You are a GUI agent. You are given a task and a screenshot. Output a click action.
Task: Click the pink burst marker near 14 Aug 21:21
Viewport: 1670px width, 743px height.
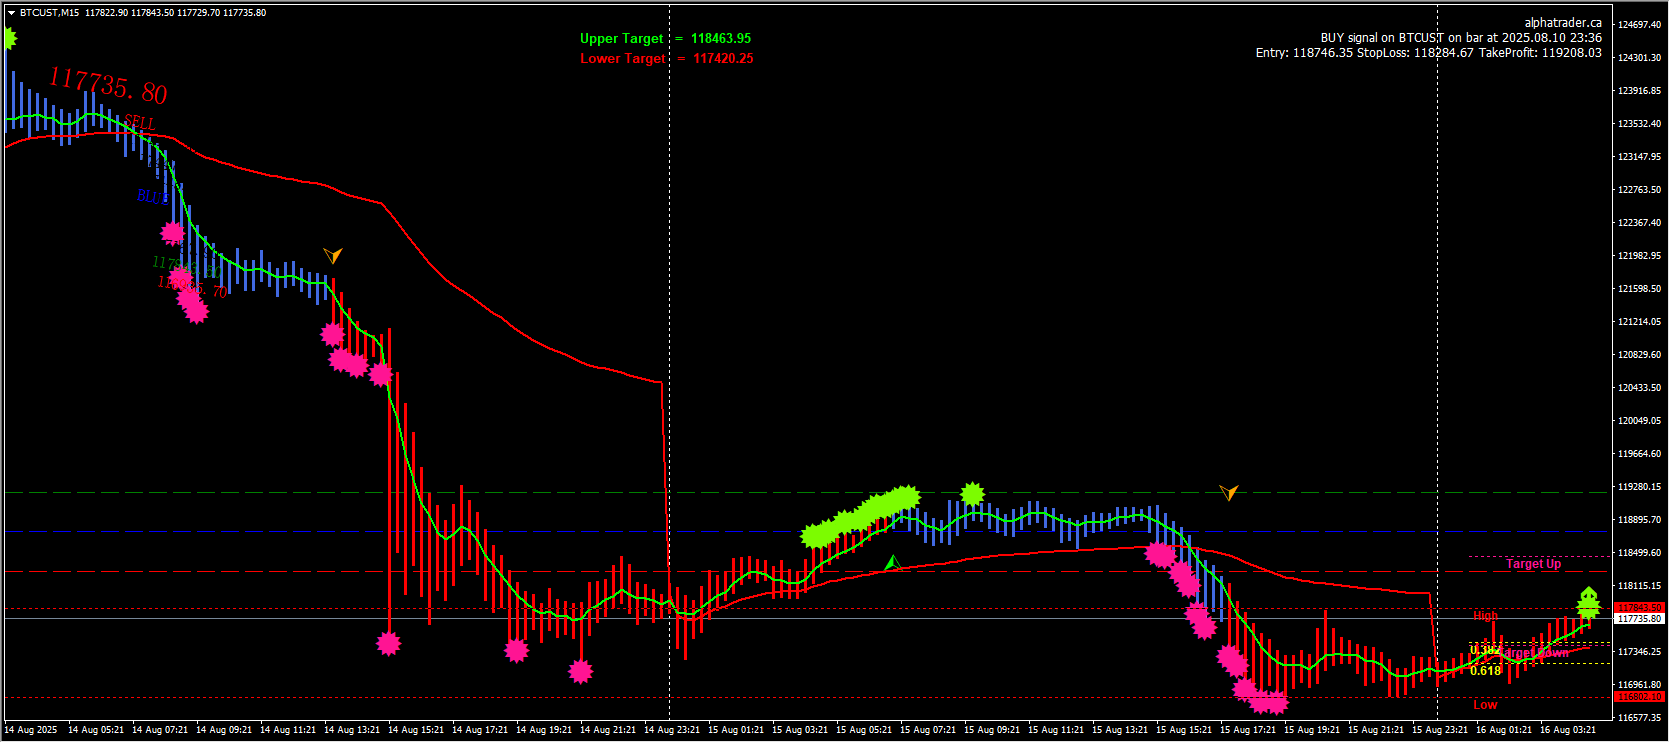pyautogui.click(x=580, y=671)
